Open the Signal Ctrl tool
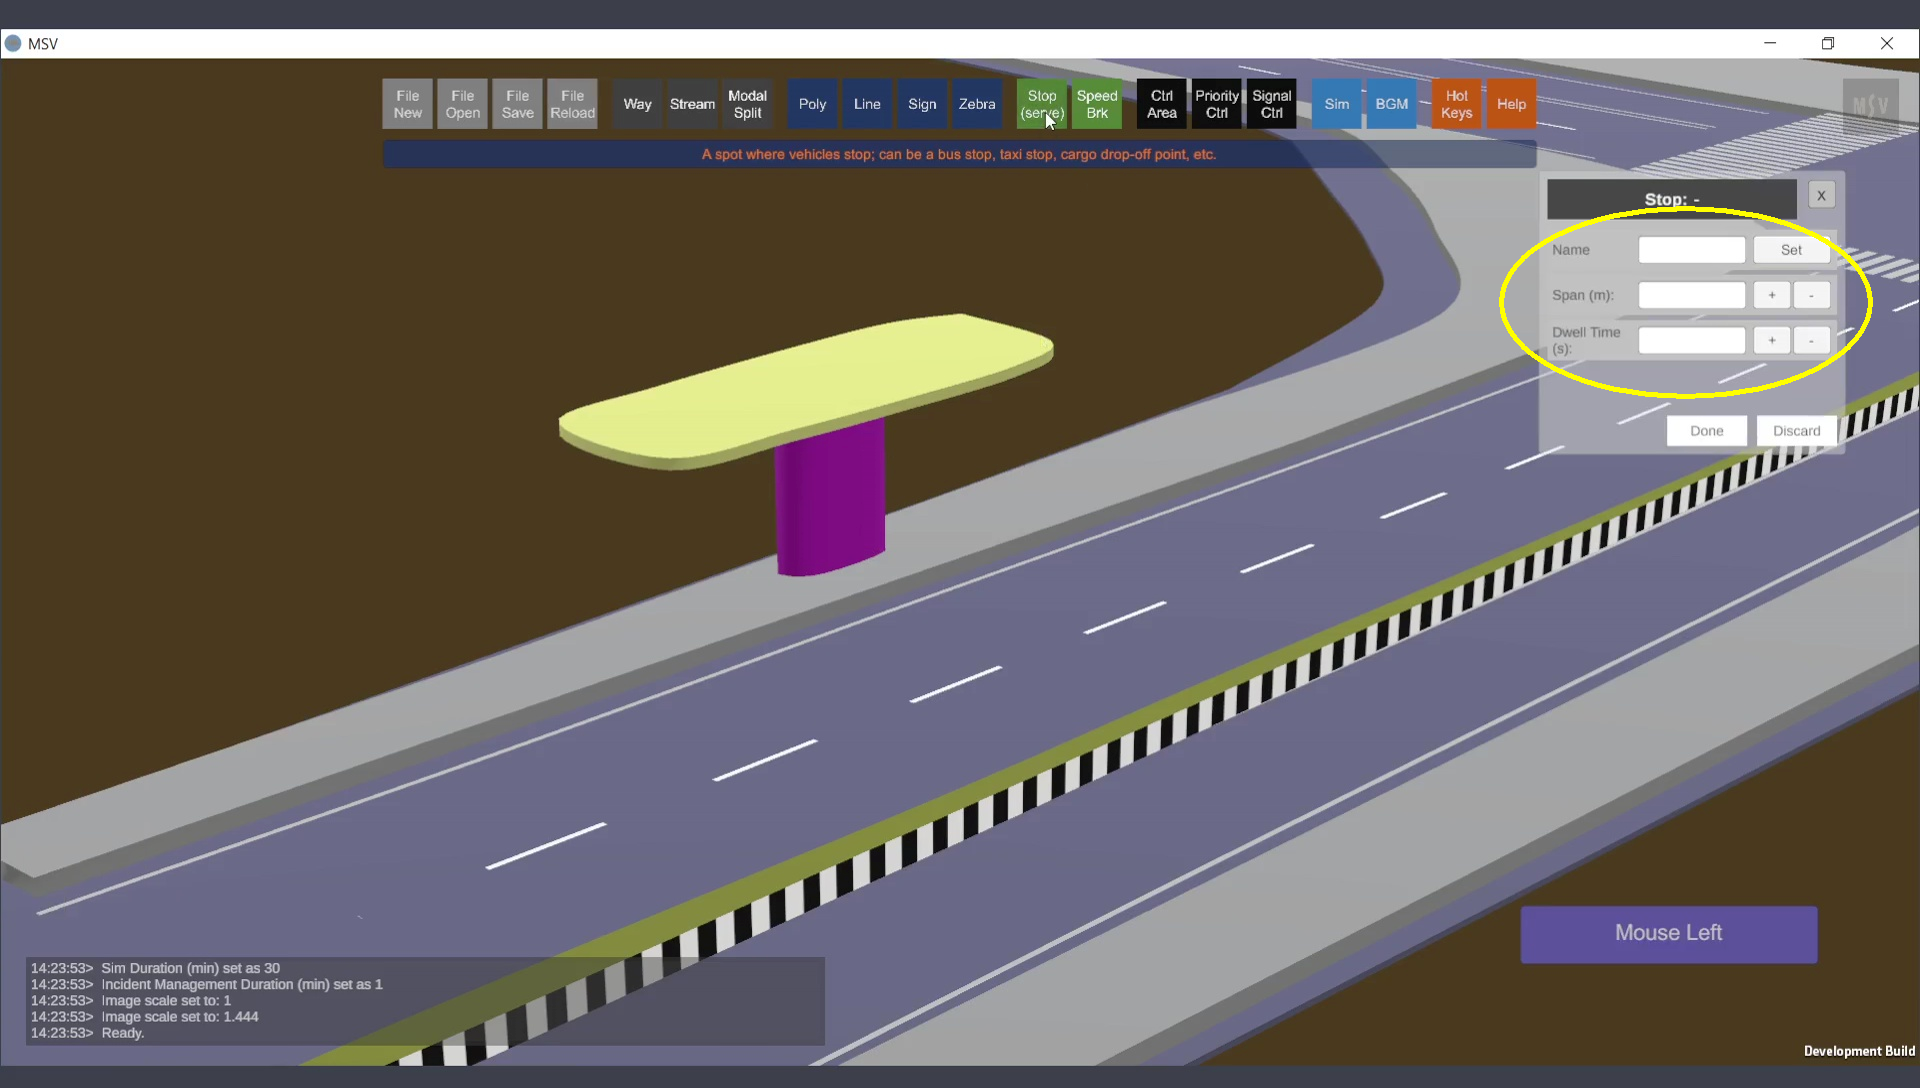 tap(1271, 104)
